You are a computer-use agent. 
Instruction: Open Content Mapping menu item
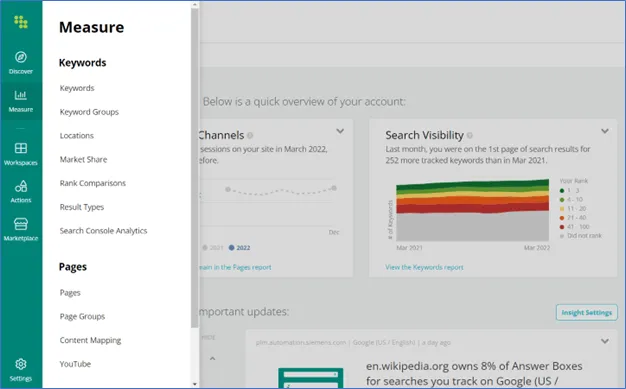click(x=90, y=340)
